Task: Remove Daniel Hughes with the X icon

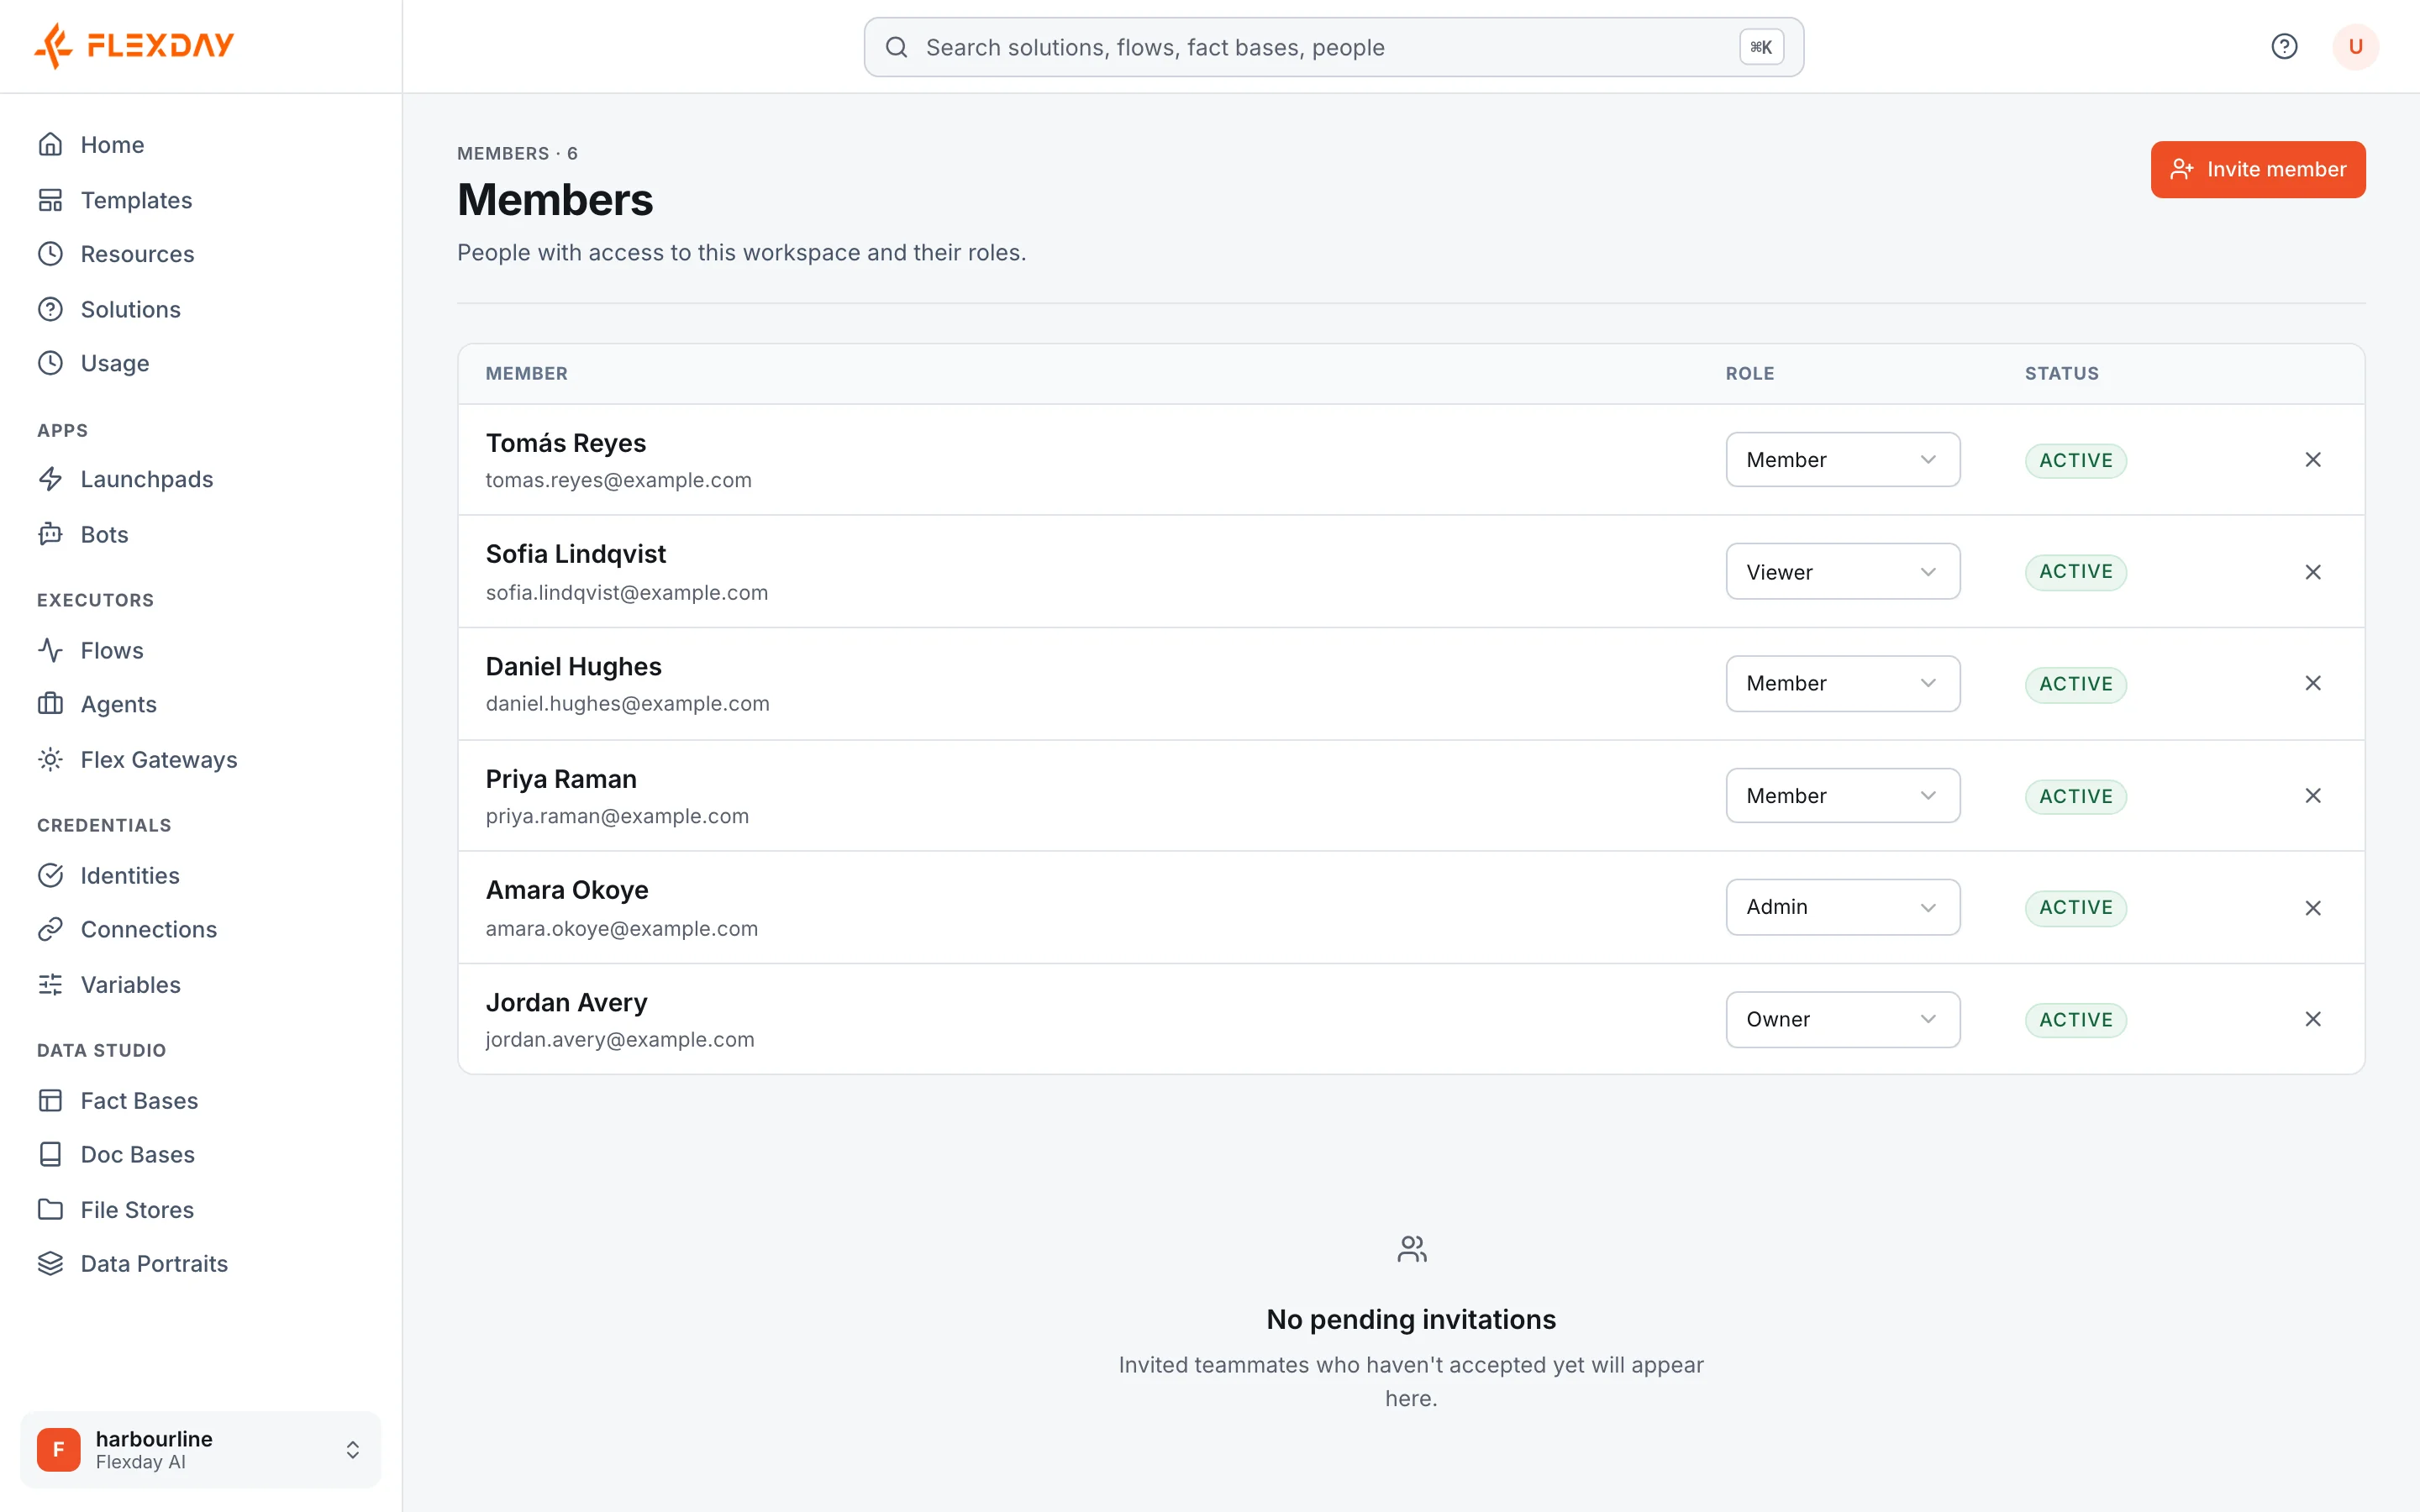Action: [x=2313, y=683]
